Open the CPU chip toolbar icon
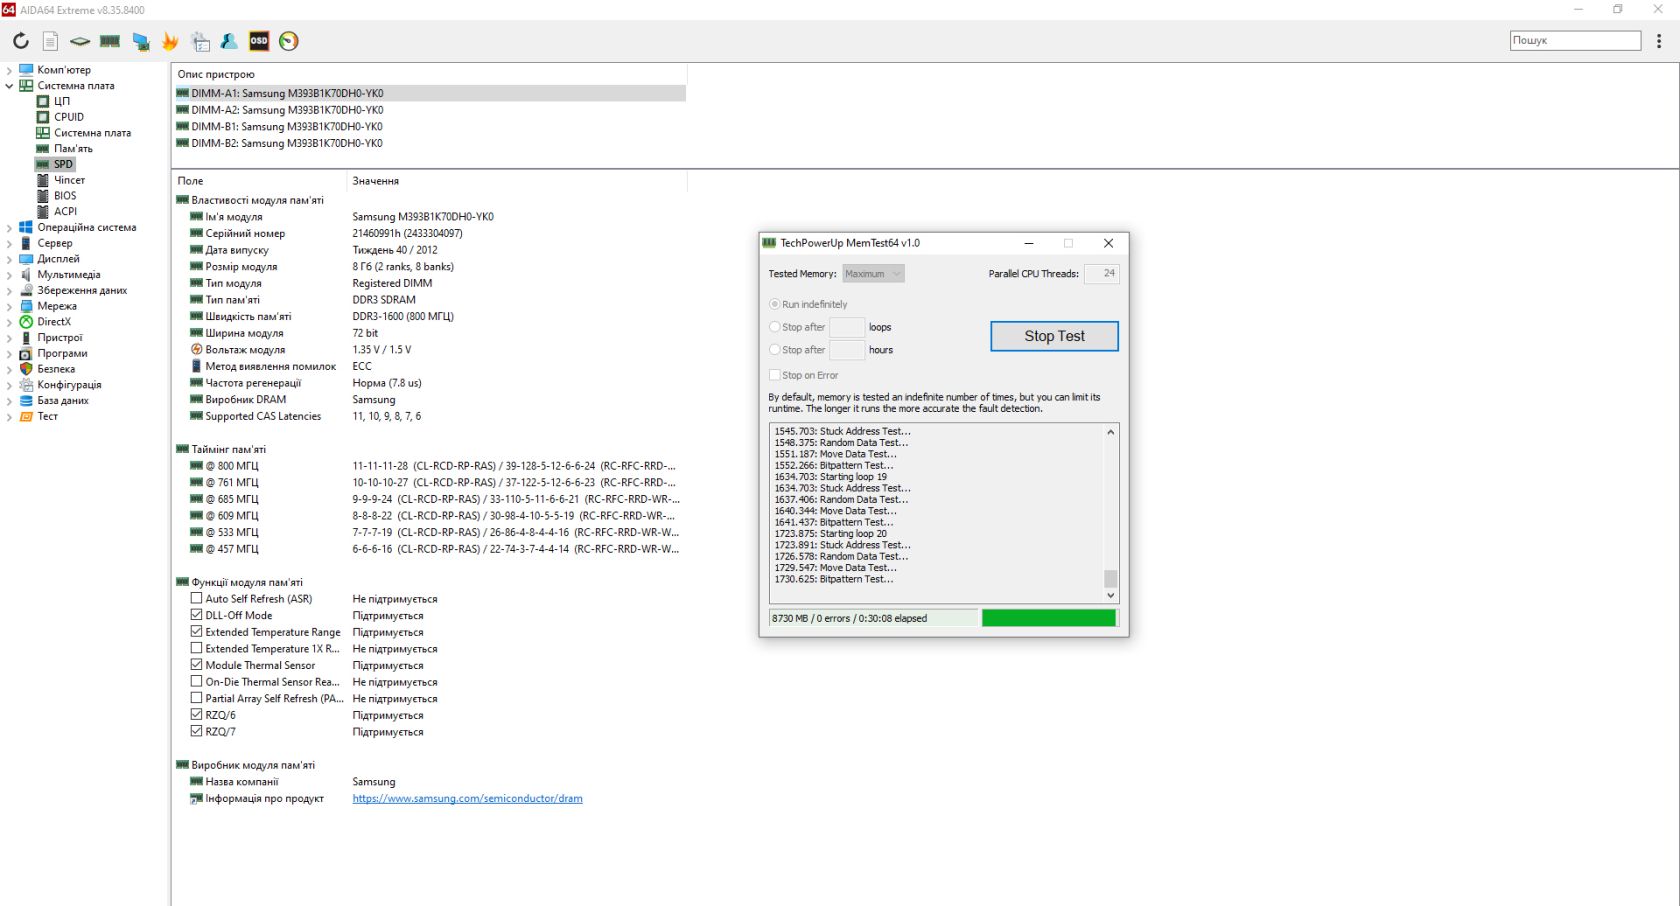The height and width of the screenshot is (906, 1680). pos(80,41)
